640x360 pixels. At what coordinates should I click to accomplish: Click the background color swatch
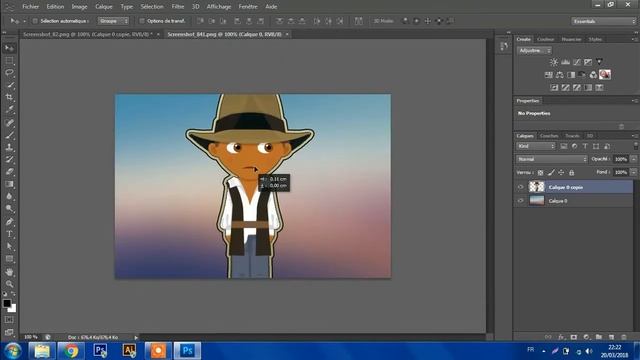pyautogui.click(x=13, y=309)
